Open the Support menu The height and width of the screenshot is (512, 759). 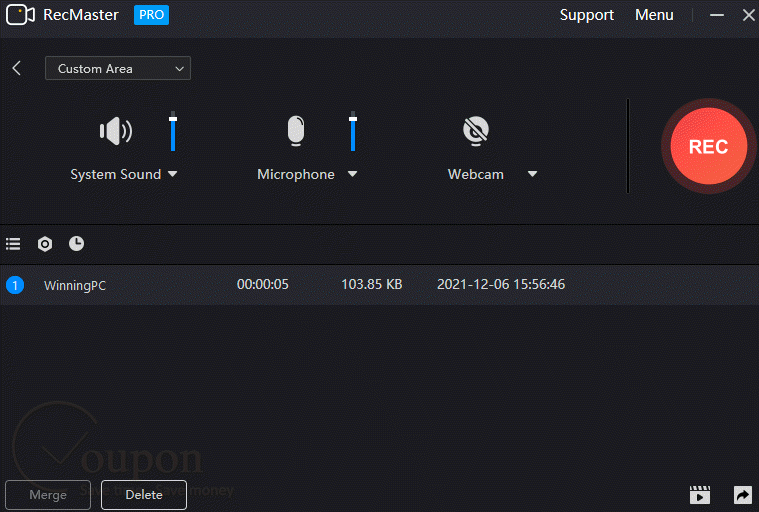coord(587,15)
